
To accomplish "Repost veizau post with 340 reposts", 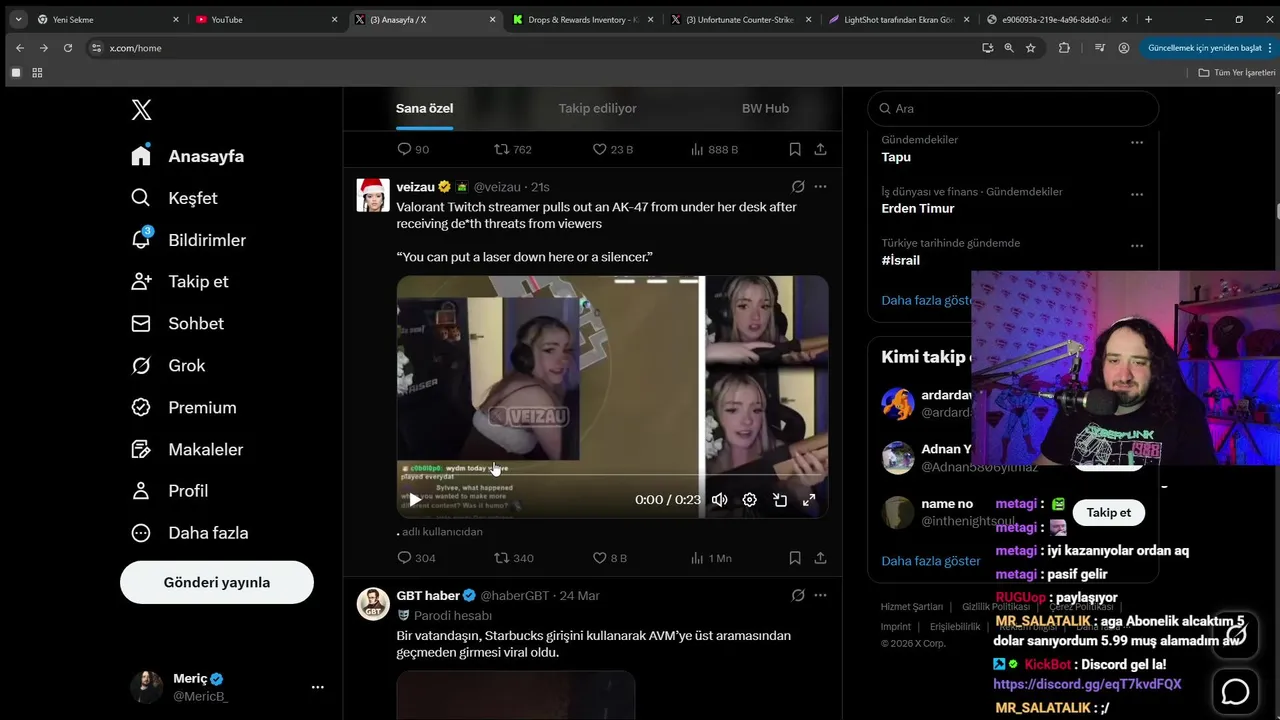I will pyautogui.click(x=514, y=558).
